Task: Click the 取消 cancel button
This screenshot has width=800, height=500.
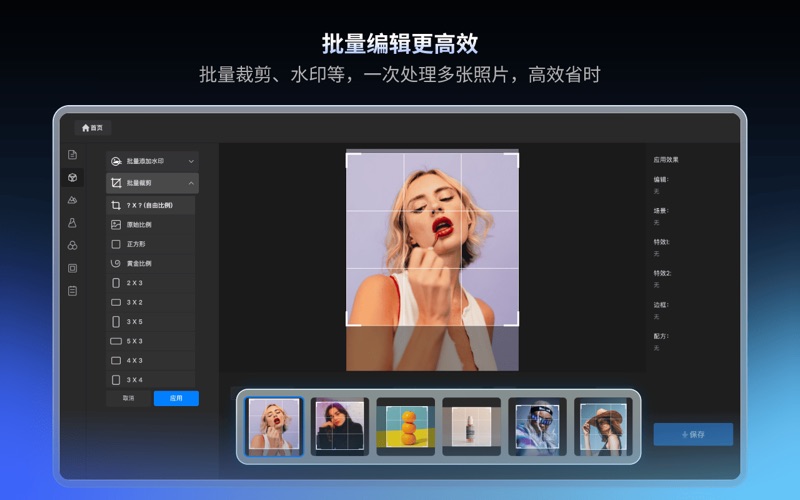Action: pos(128,398)
